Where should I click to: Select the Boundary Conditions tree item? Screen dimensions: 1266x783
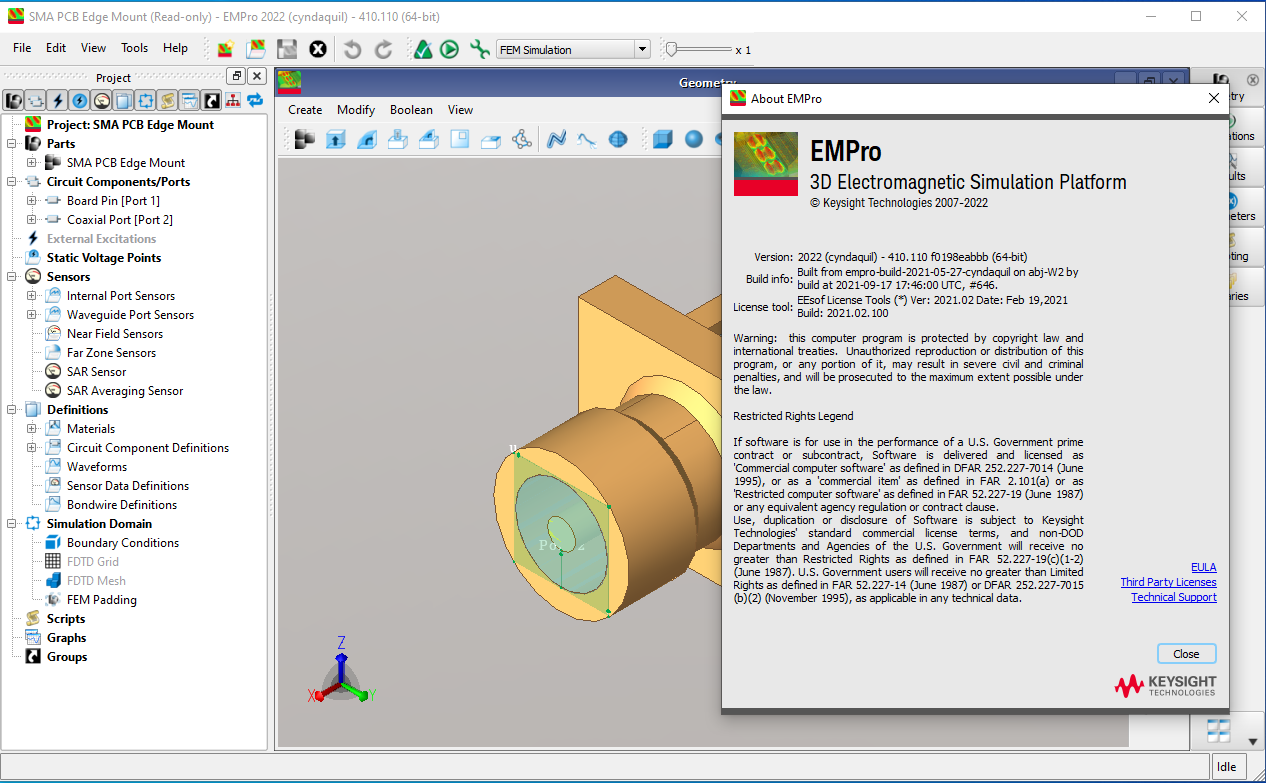pos(123,543)
